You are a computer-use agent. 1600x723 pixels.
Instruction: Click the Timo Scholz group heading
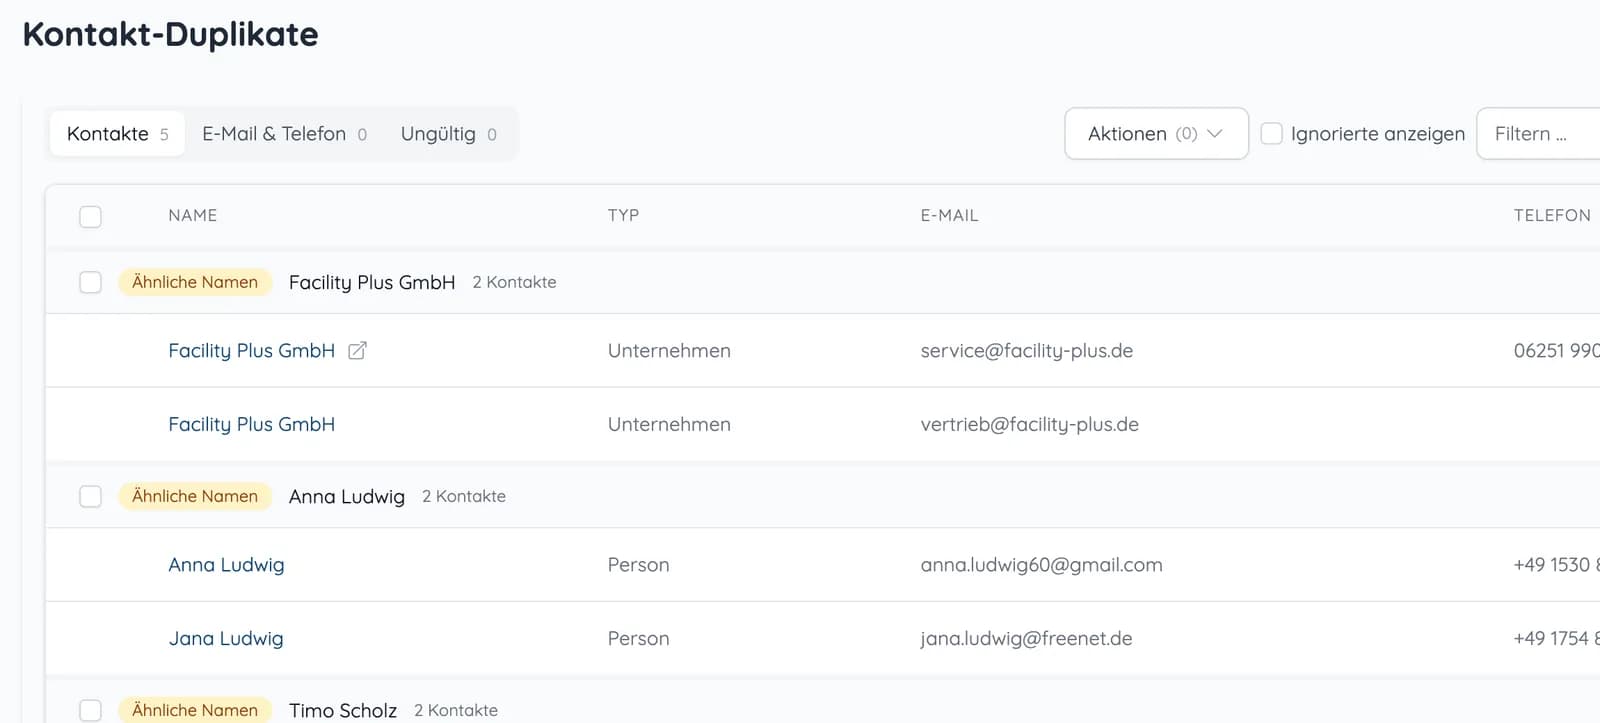click(343, 710)
